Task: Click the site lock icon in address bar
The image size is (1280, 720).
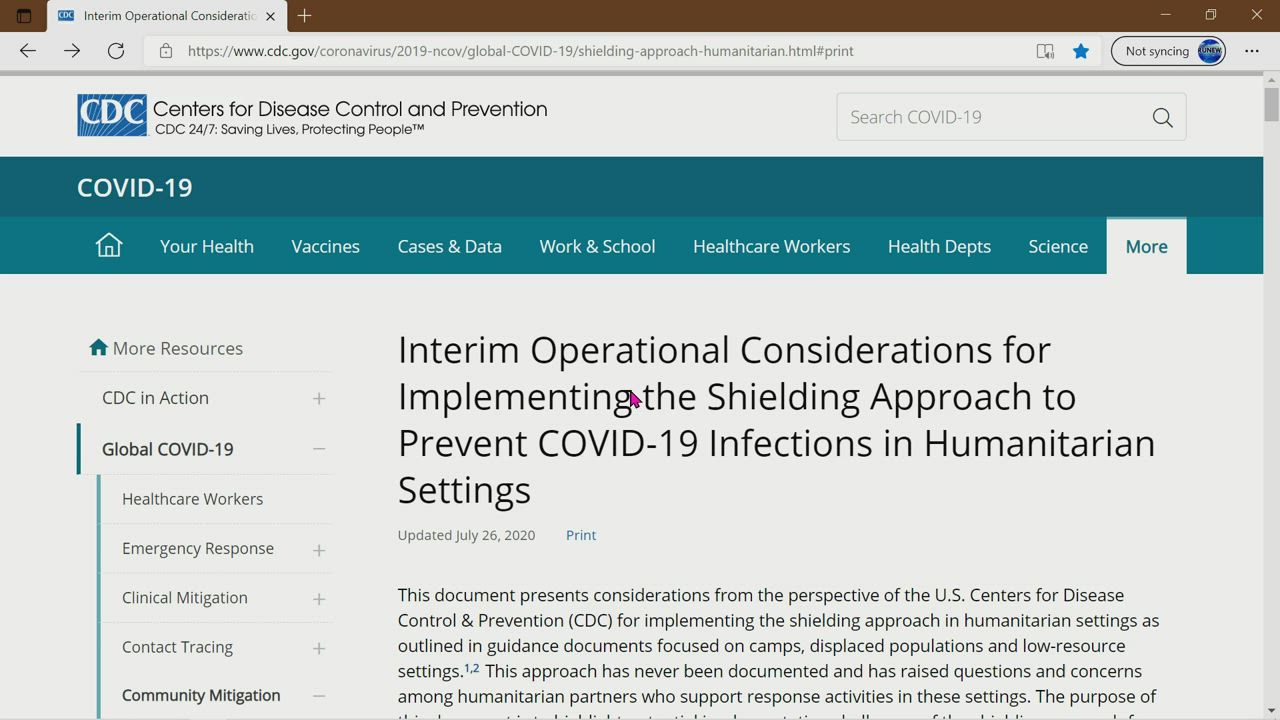Action: [166, 51]
